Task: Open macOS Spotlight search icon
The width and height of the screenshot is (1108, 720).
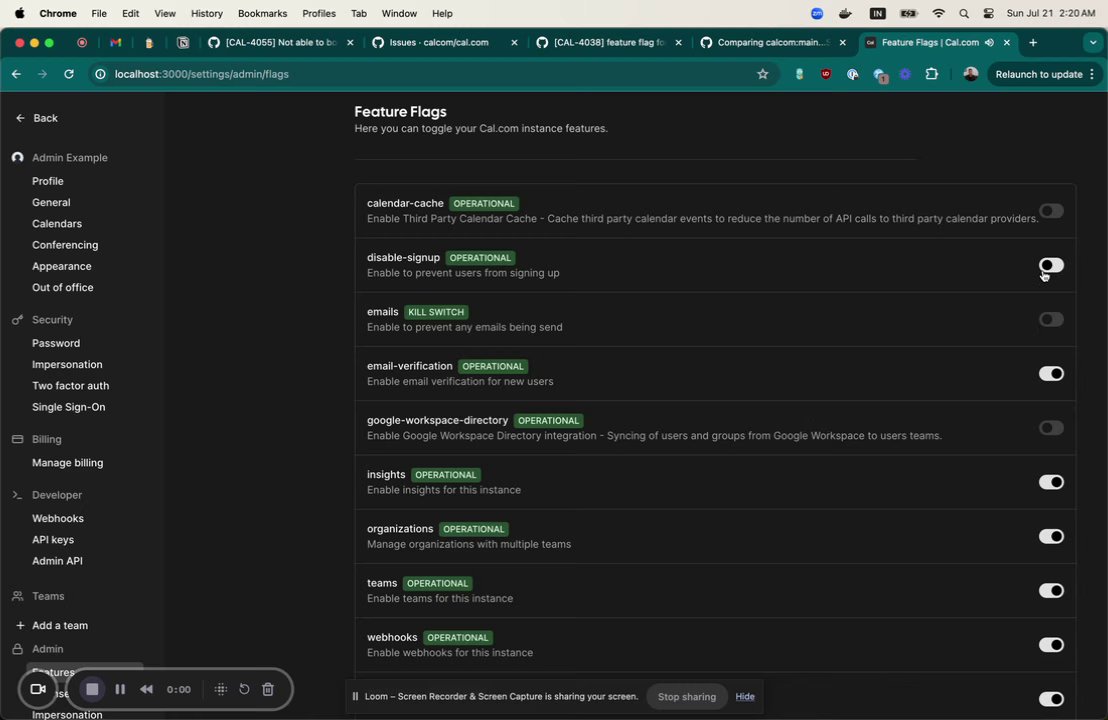Action: pyautogui.click(x=964, y=13)
